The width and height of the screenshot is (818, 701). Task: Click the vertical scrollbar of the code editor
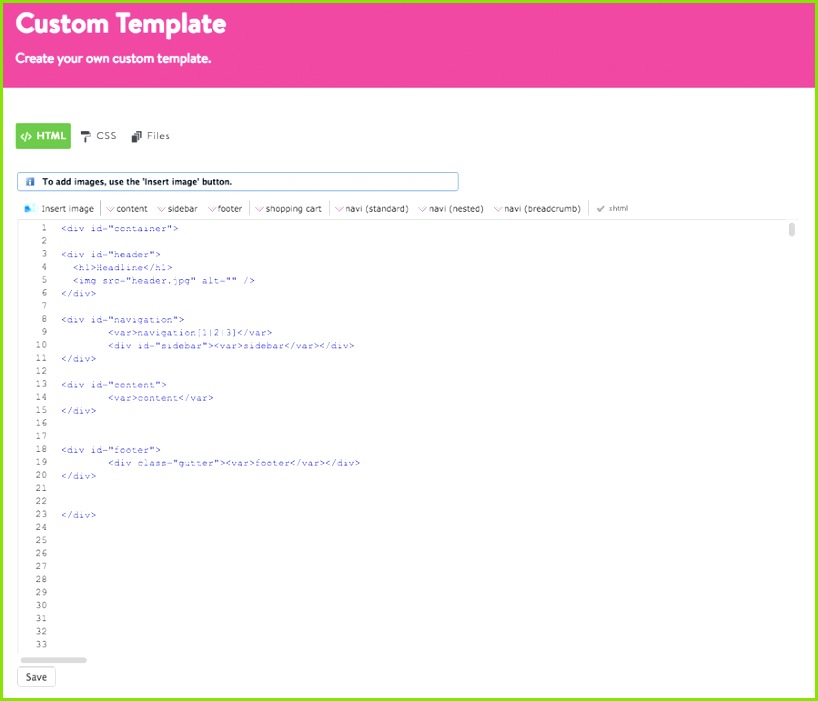click(x=791, y=230)
